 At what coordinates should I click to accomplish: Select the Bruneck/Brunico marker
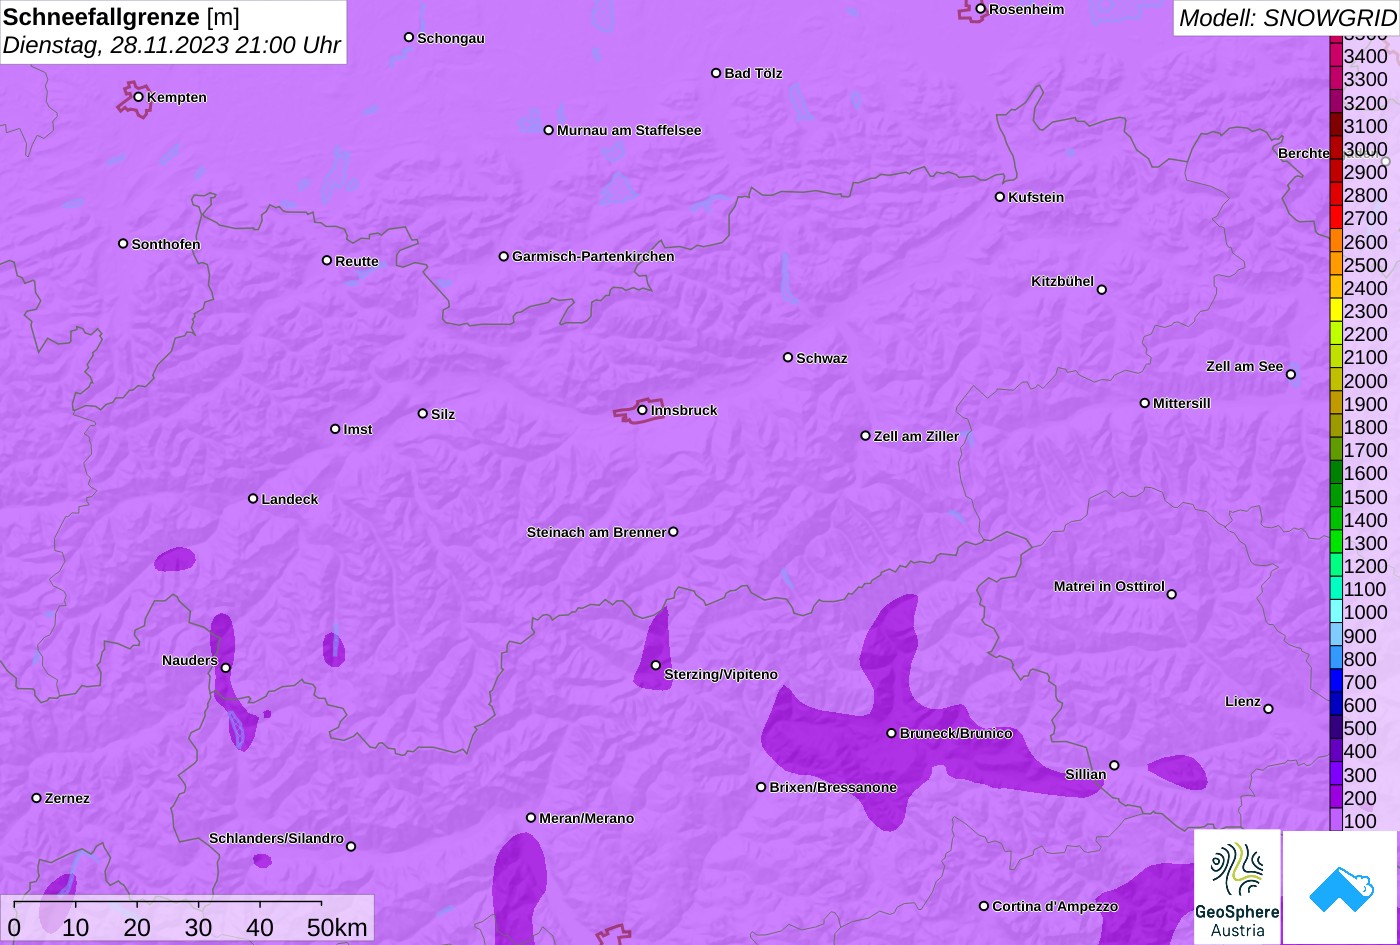892,733
